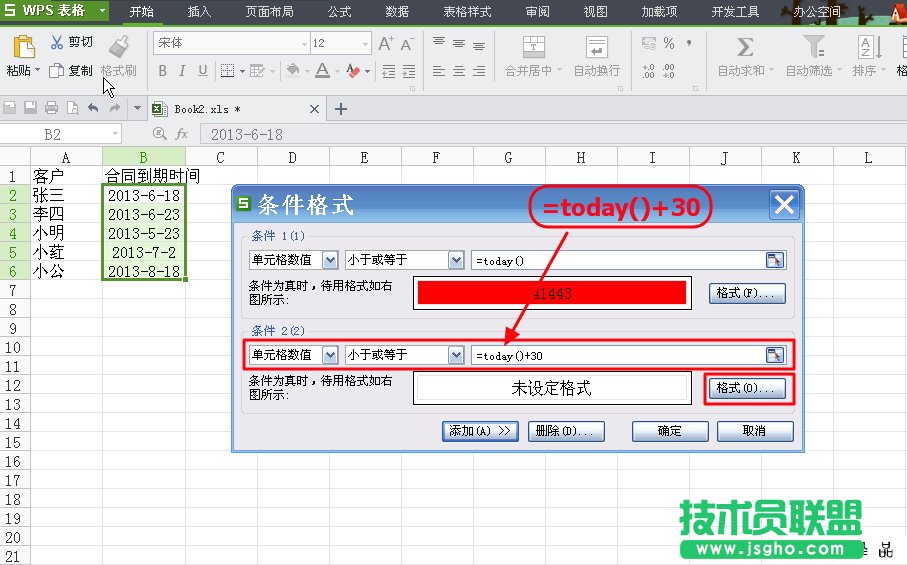The image size is (907, 565).
Task: Click the 添加(A) >> button
Action: [480, 431]
